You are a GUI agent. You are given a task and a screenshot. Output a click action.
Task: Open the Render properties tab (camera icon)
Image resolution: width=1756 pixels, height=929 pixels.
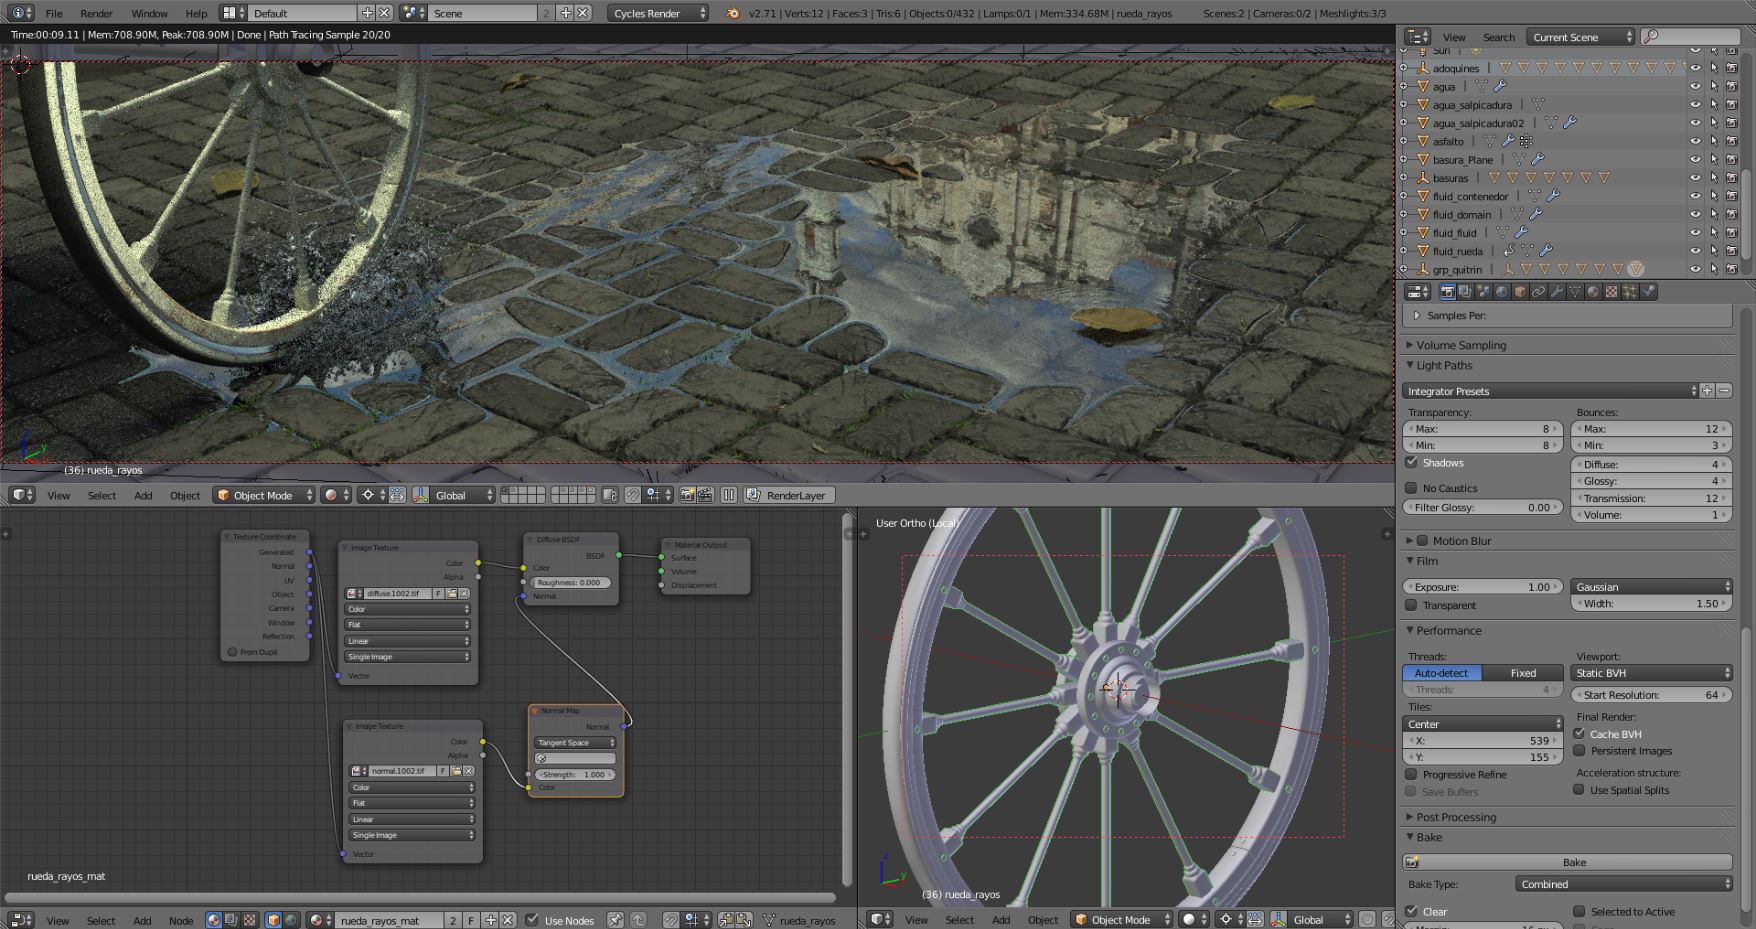1447,292
